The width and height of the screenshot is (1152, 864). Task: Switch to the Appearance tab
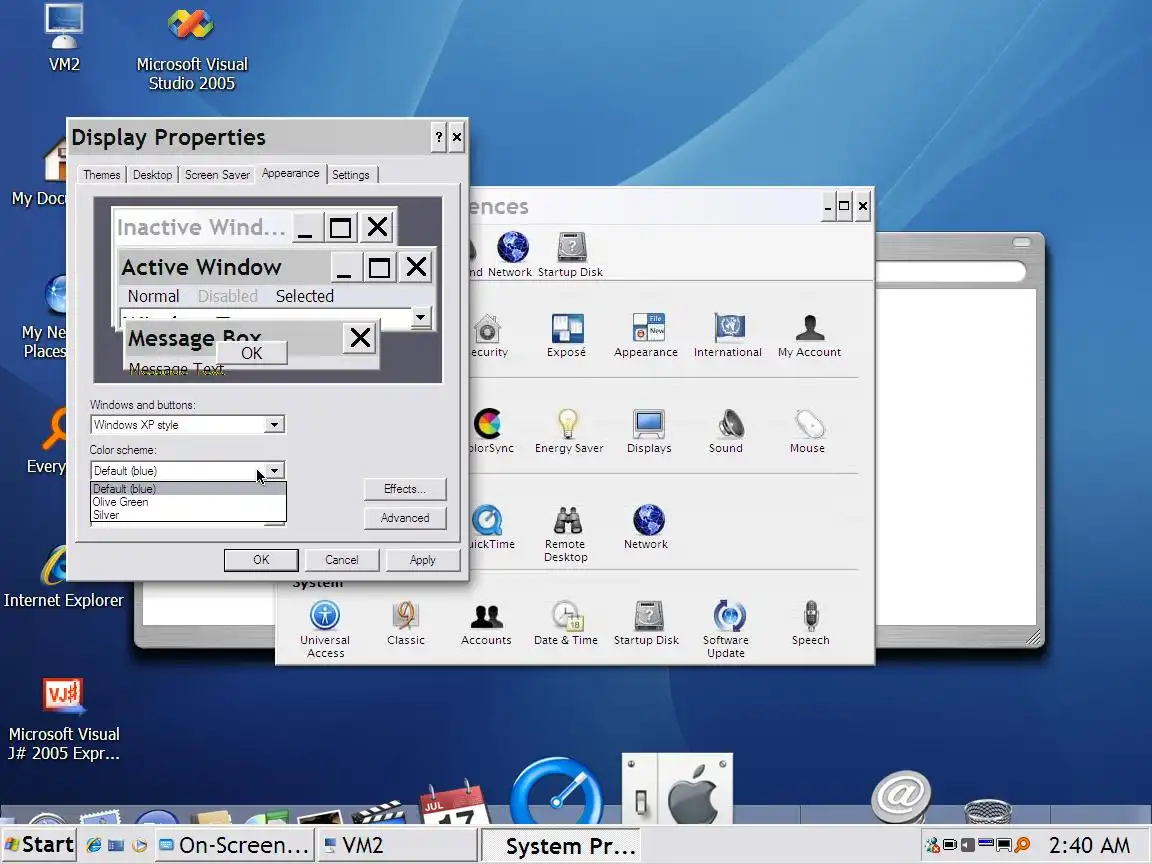pyautogui.click(x=290, y=173)
